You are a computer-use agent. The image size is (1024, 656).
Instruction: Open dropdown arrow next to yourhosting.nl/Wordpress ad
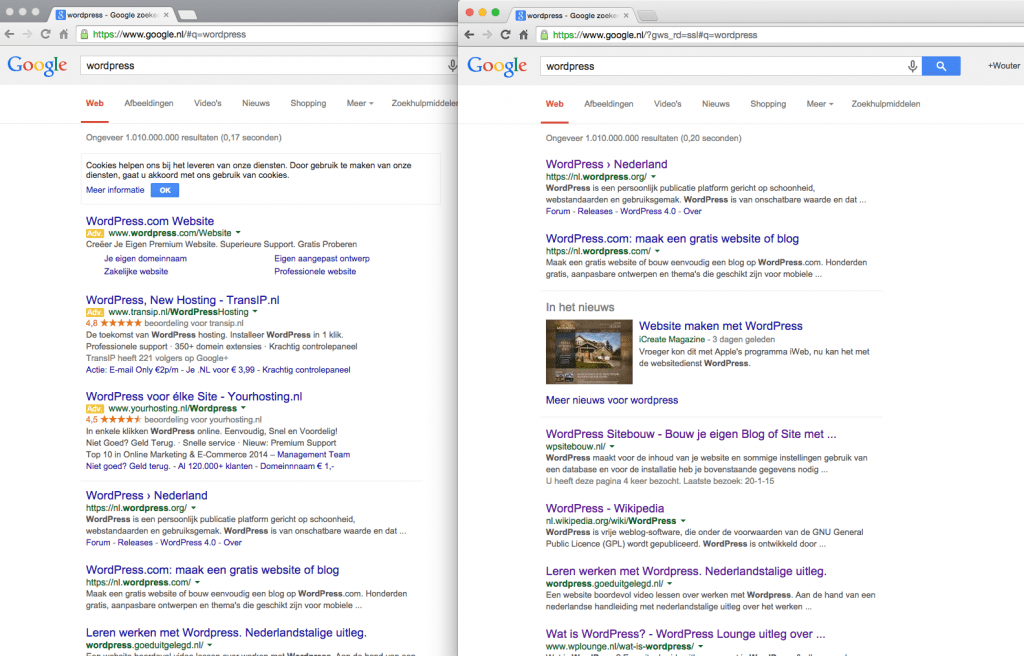(x=244, y=408)
